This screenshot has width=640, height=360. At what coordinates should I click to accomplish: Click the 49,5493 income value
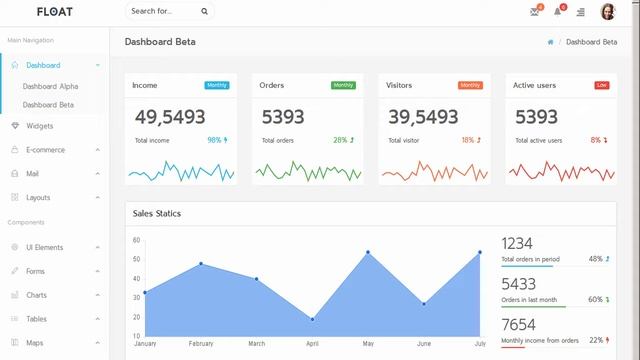coord(170,117)
